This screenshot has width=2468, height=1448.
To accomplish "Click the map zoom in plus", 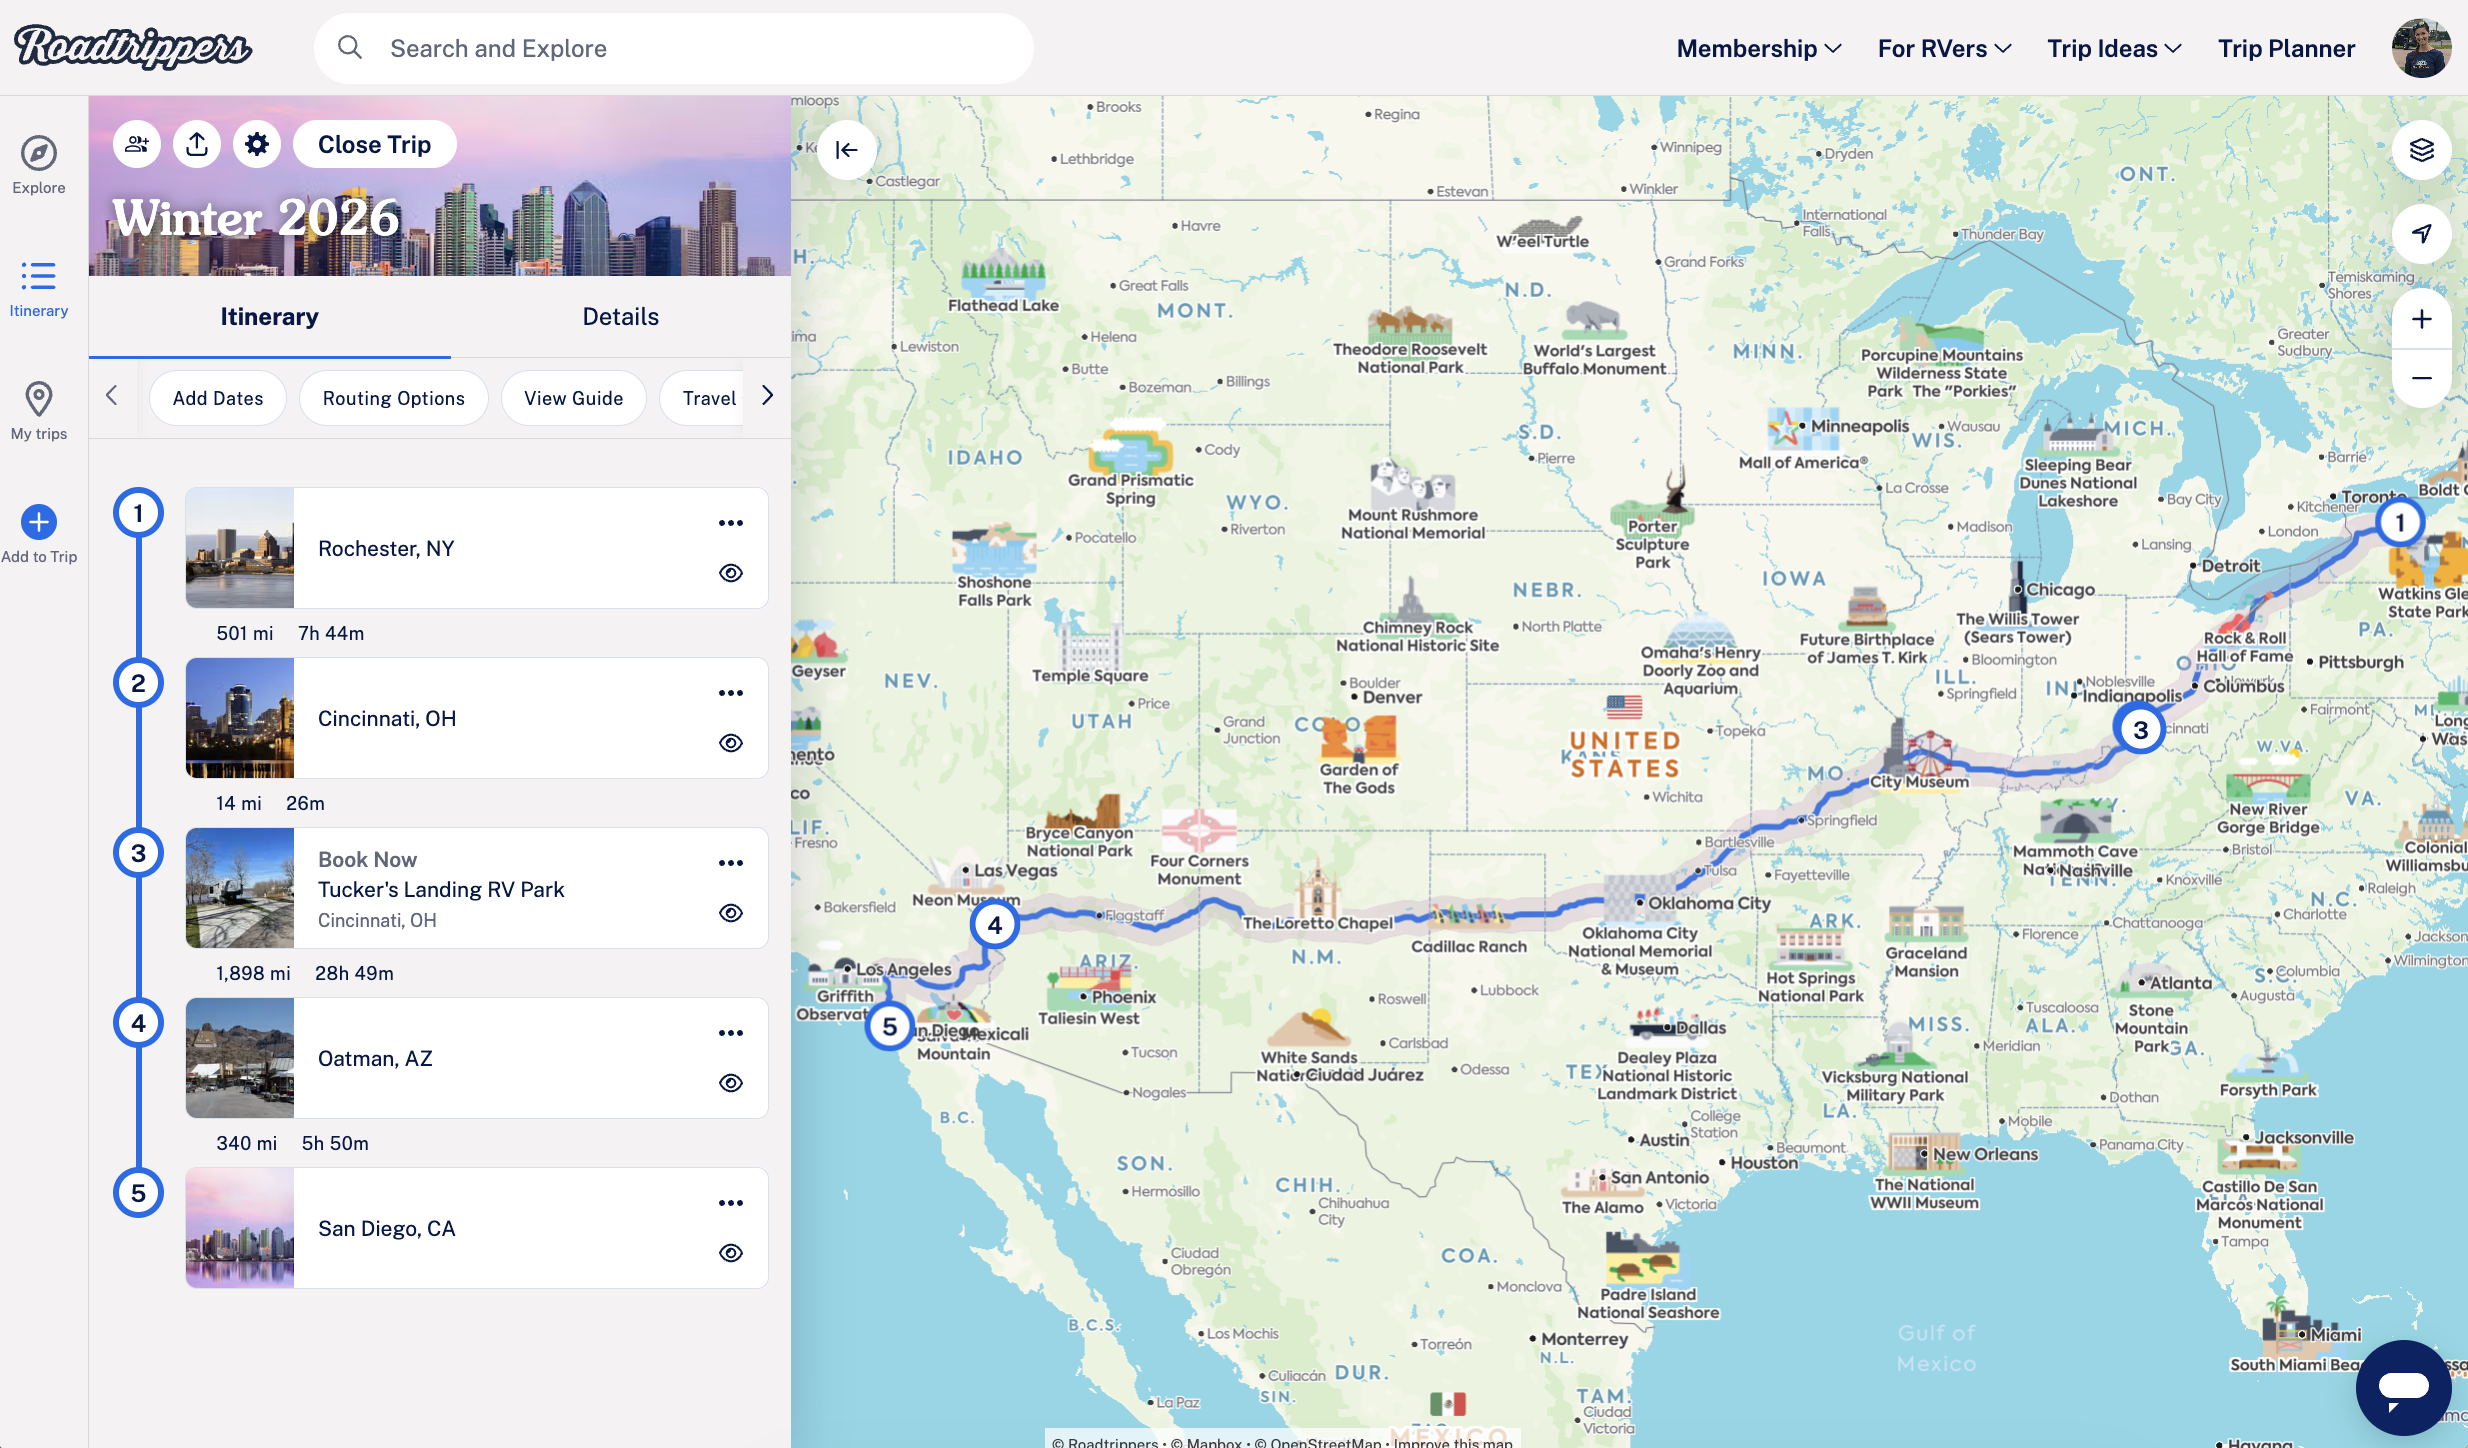I will (2421, 319).
